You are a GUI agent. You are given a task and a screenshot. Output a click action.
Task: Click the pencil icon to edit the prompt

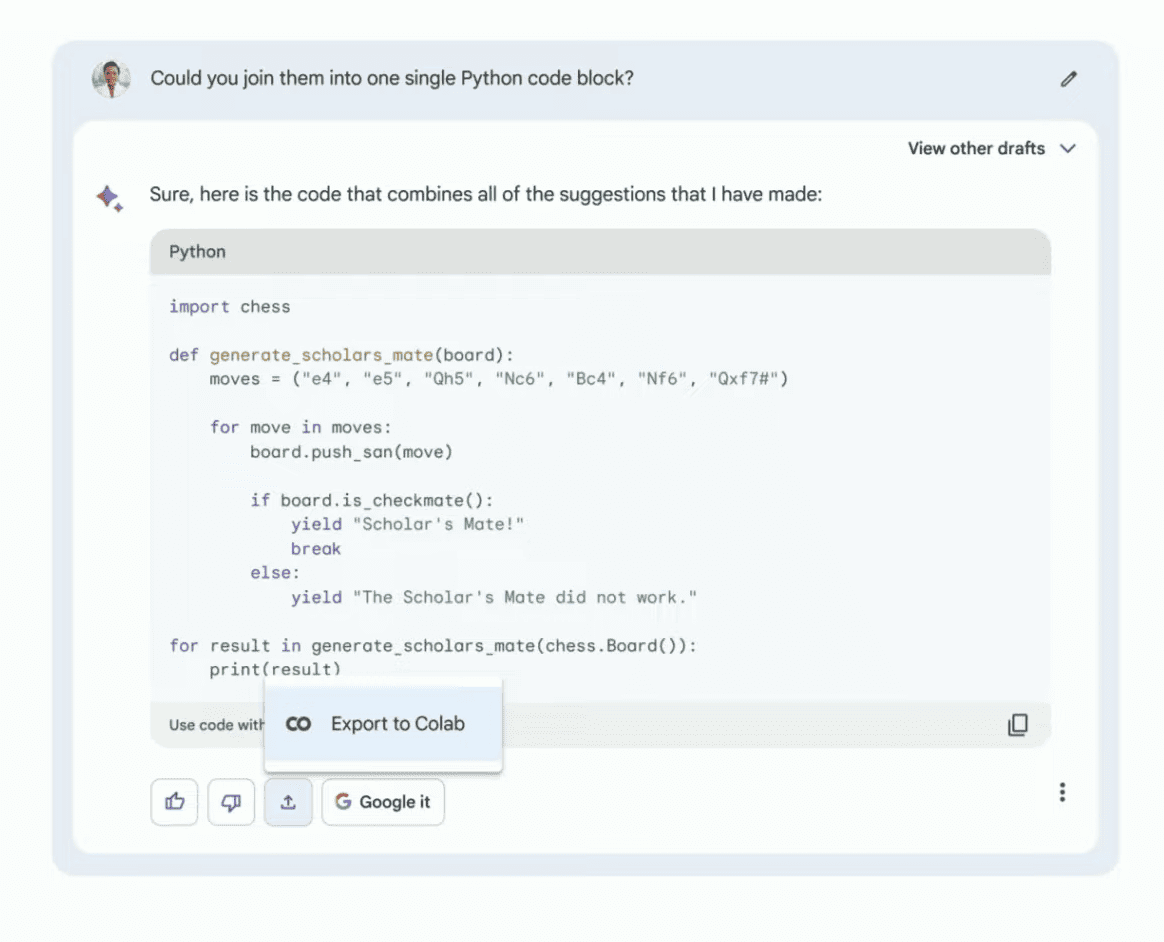[x=1068, y=79]
